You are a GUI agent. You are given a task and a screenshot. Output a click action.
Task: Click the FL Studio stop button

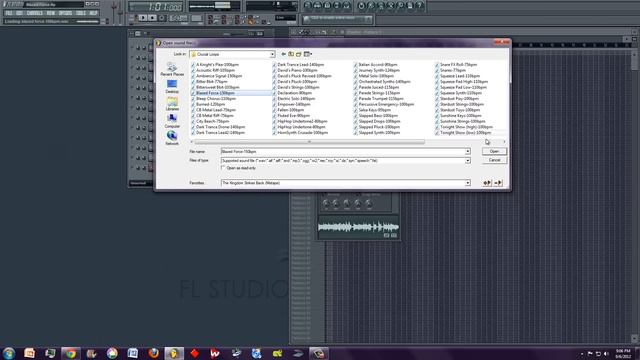[x=152, y=18]
